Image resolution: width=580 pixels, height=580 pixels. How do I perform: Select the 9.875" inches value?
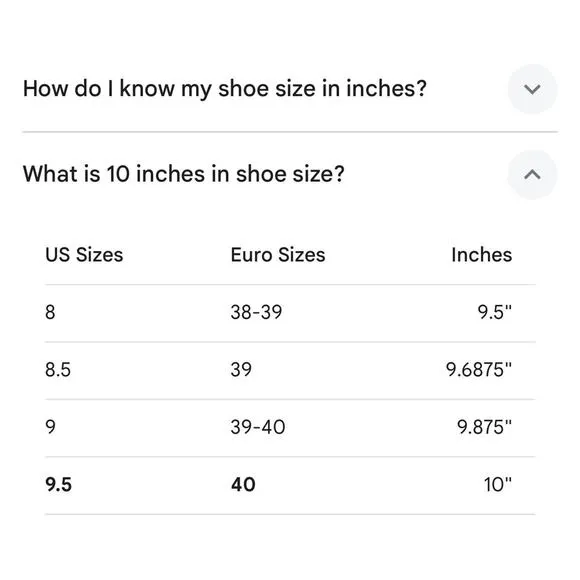click(x=485, y=427)
